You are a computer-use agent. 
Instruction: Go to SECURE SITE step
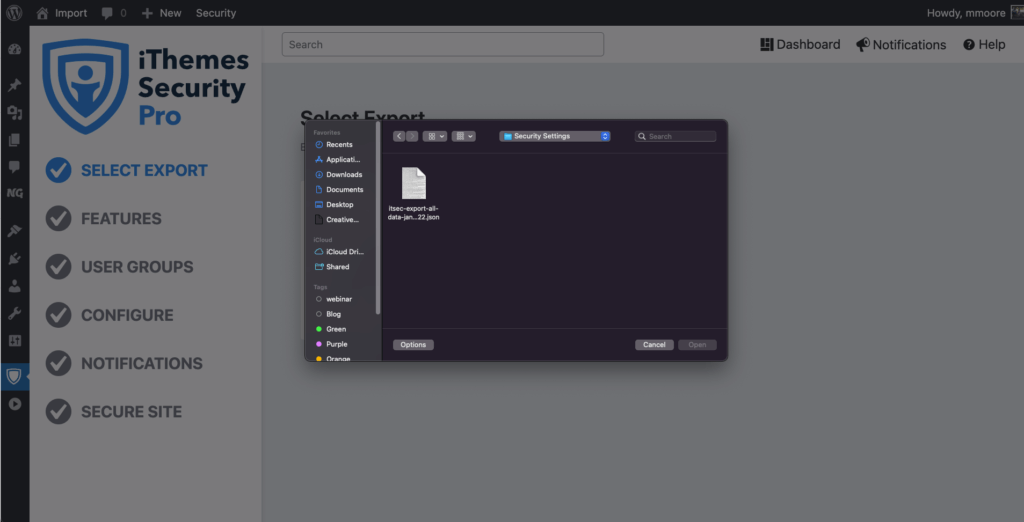coord(114,412)
